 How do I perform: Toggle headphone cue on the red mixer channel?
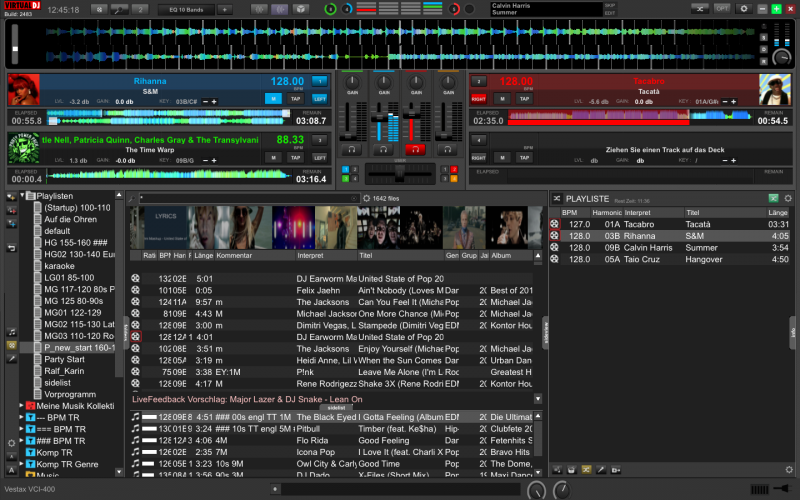pos(415,149)
